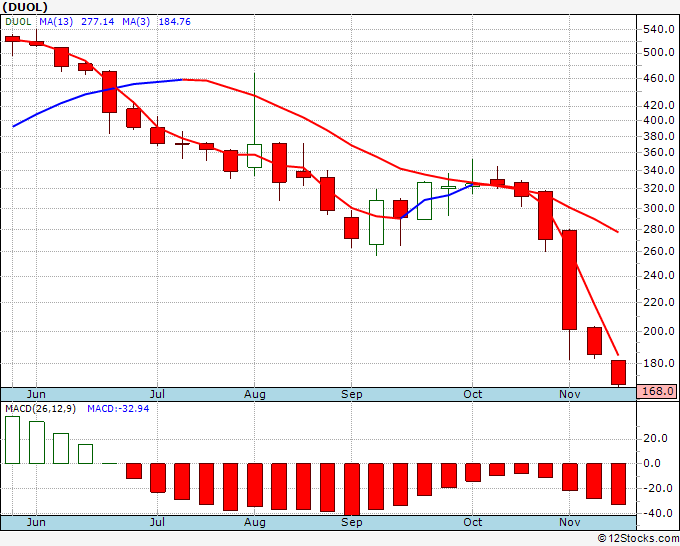Viewport: 680px width, 546px height.
Task: Click the last red MACD histogram bar
Action: coord(618,484)
